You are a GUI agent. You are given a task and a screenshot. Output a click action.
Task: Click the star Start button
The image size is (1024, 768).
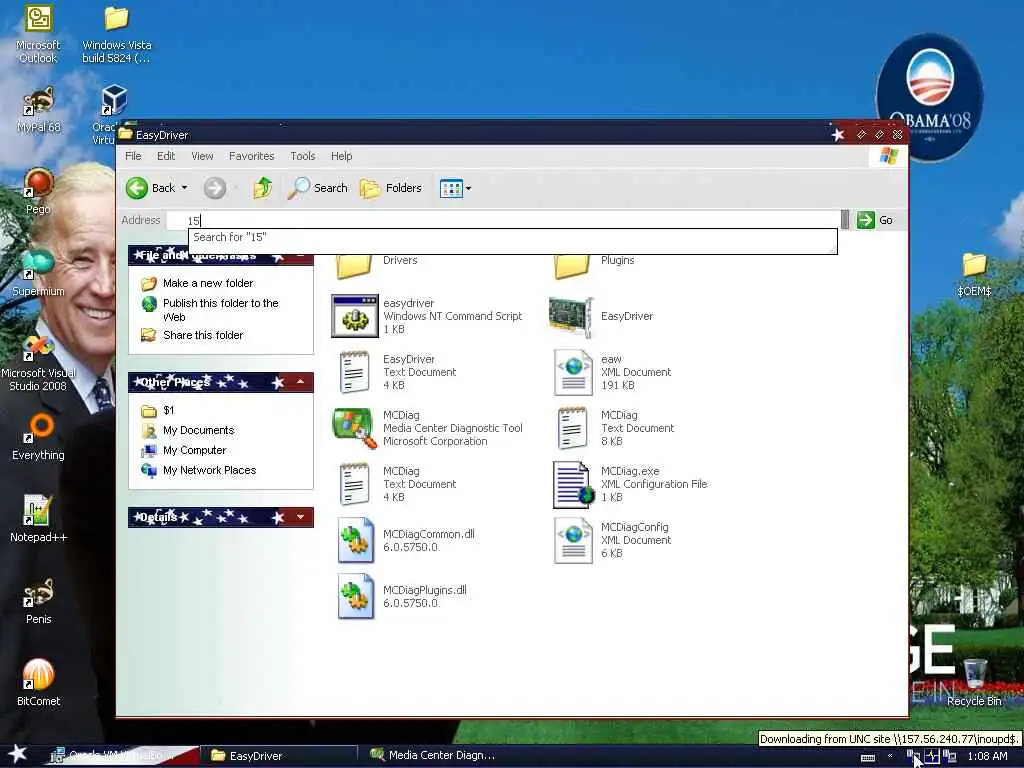pyautogui.click(x=17, y=754)
